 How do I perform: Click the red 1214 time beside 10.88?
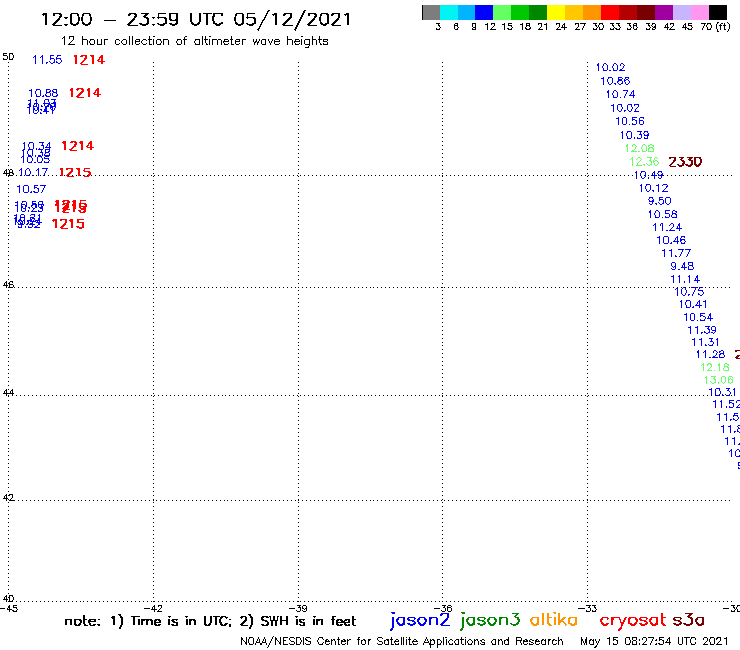tap(85, 93)
